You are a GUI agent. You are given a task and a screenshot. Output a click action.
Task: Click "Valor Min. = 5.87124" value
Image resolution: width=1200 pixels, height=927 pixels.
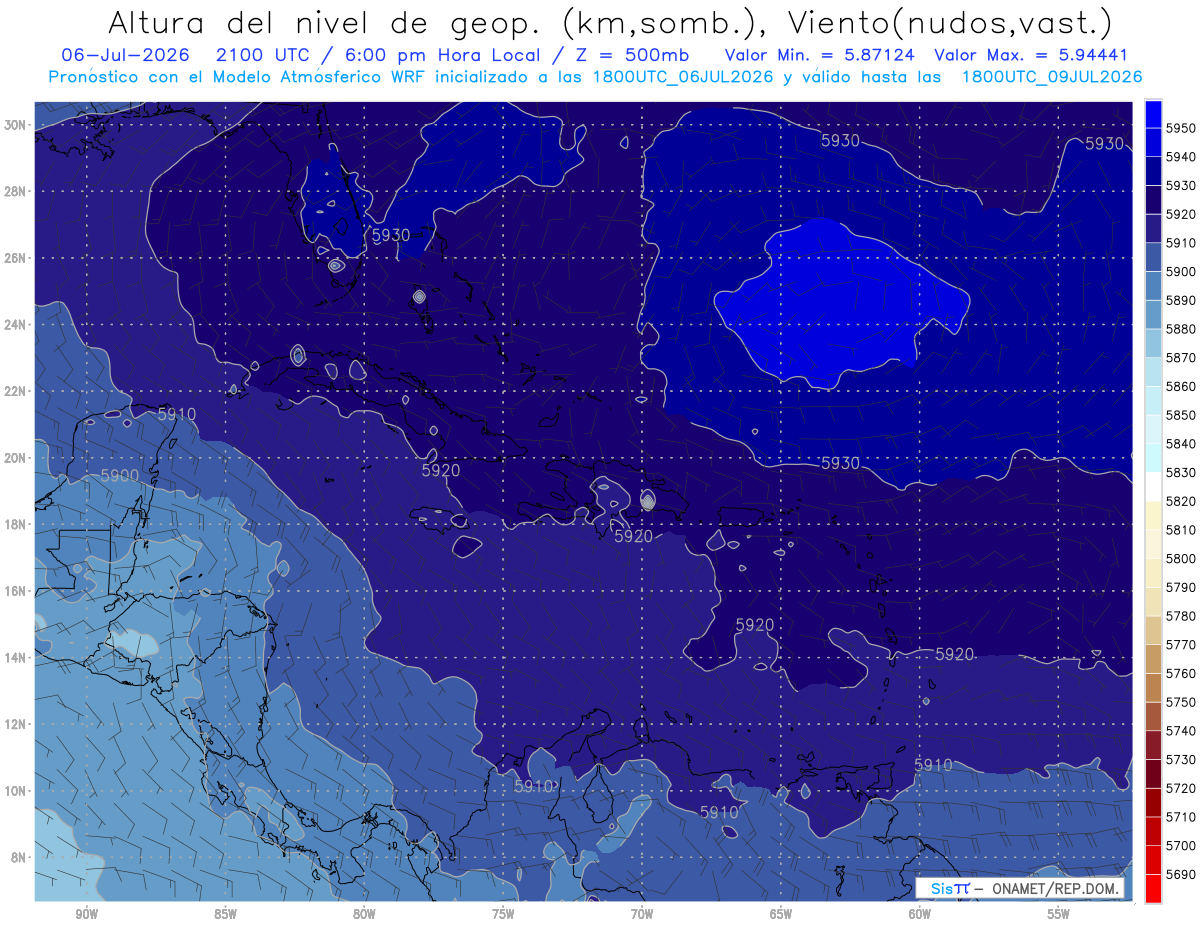coord(821,55)
